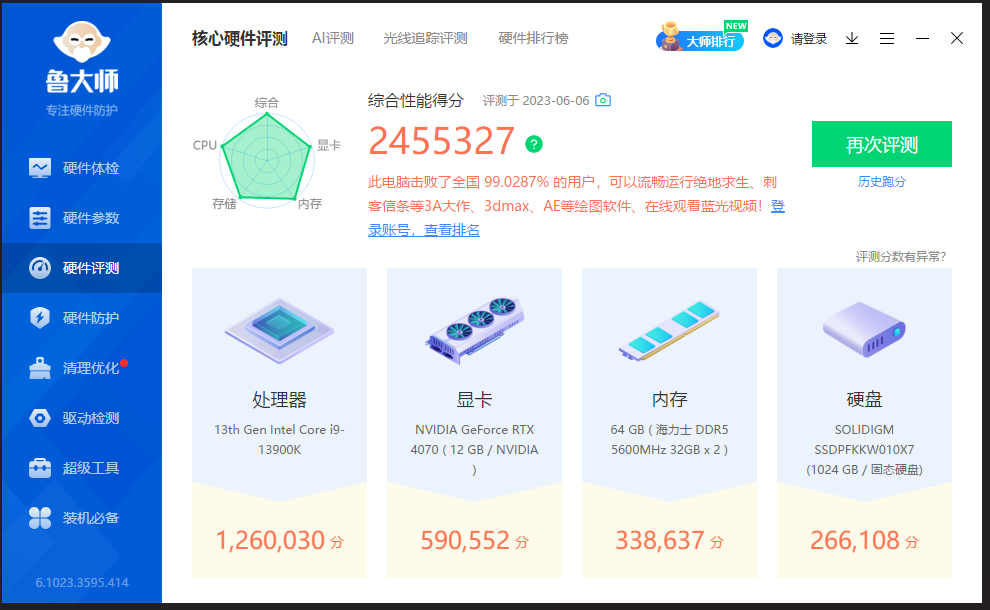The width and height of the screenshot is (990, 610).
Task: Click the 内存 RAM stick icon
Action: pos(669,330)
